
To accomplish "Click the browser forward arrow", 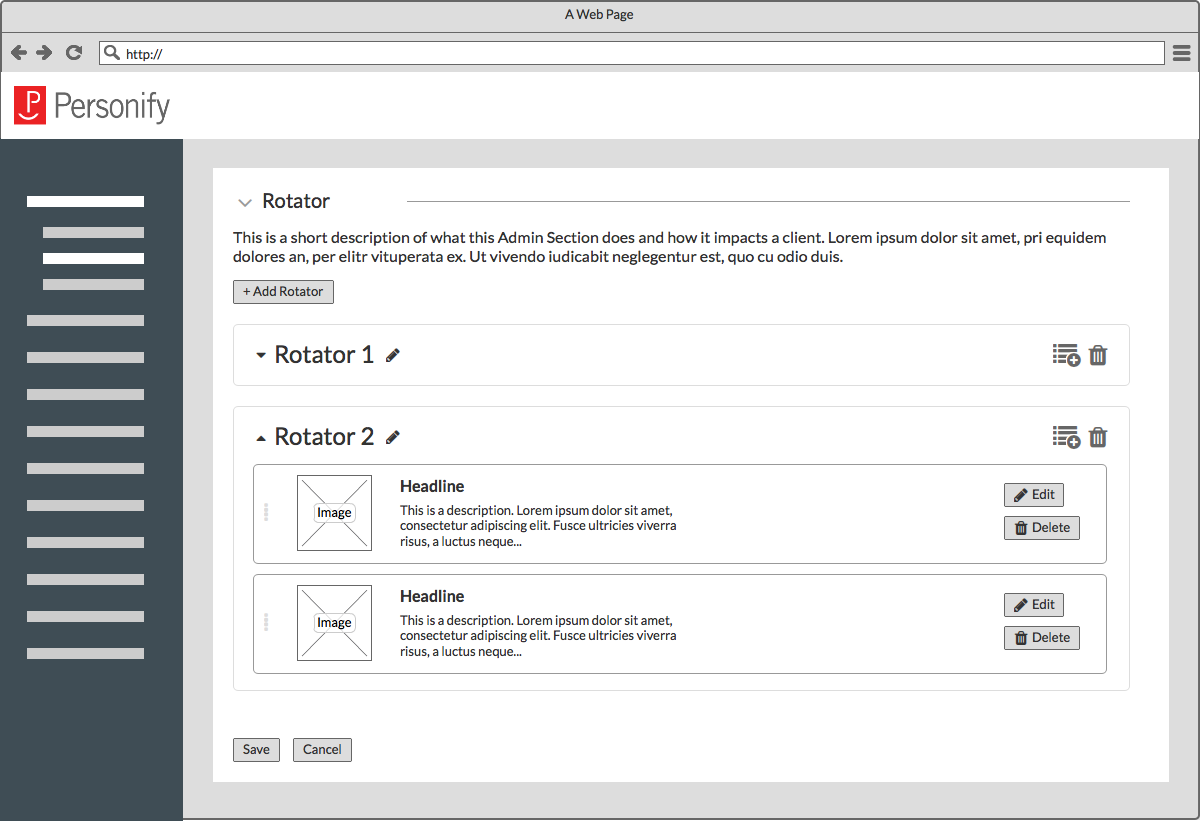I will point(44,53).
